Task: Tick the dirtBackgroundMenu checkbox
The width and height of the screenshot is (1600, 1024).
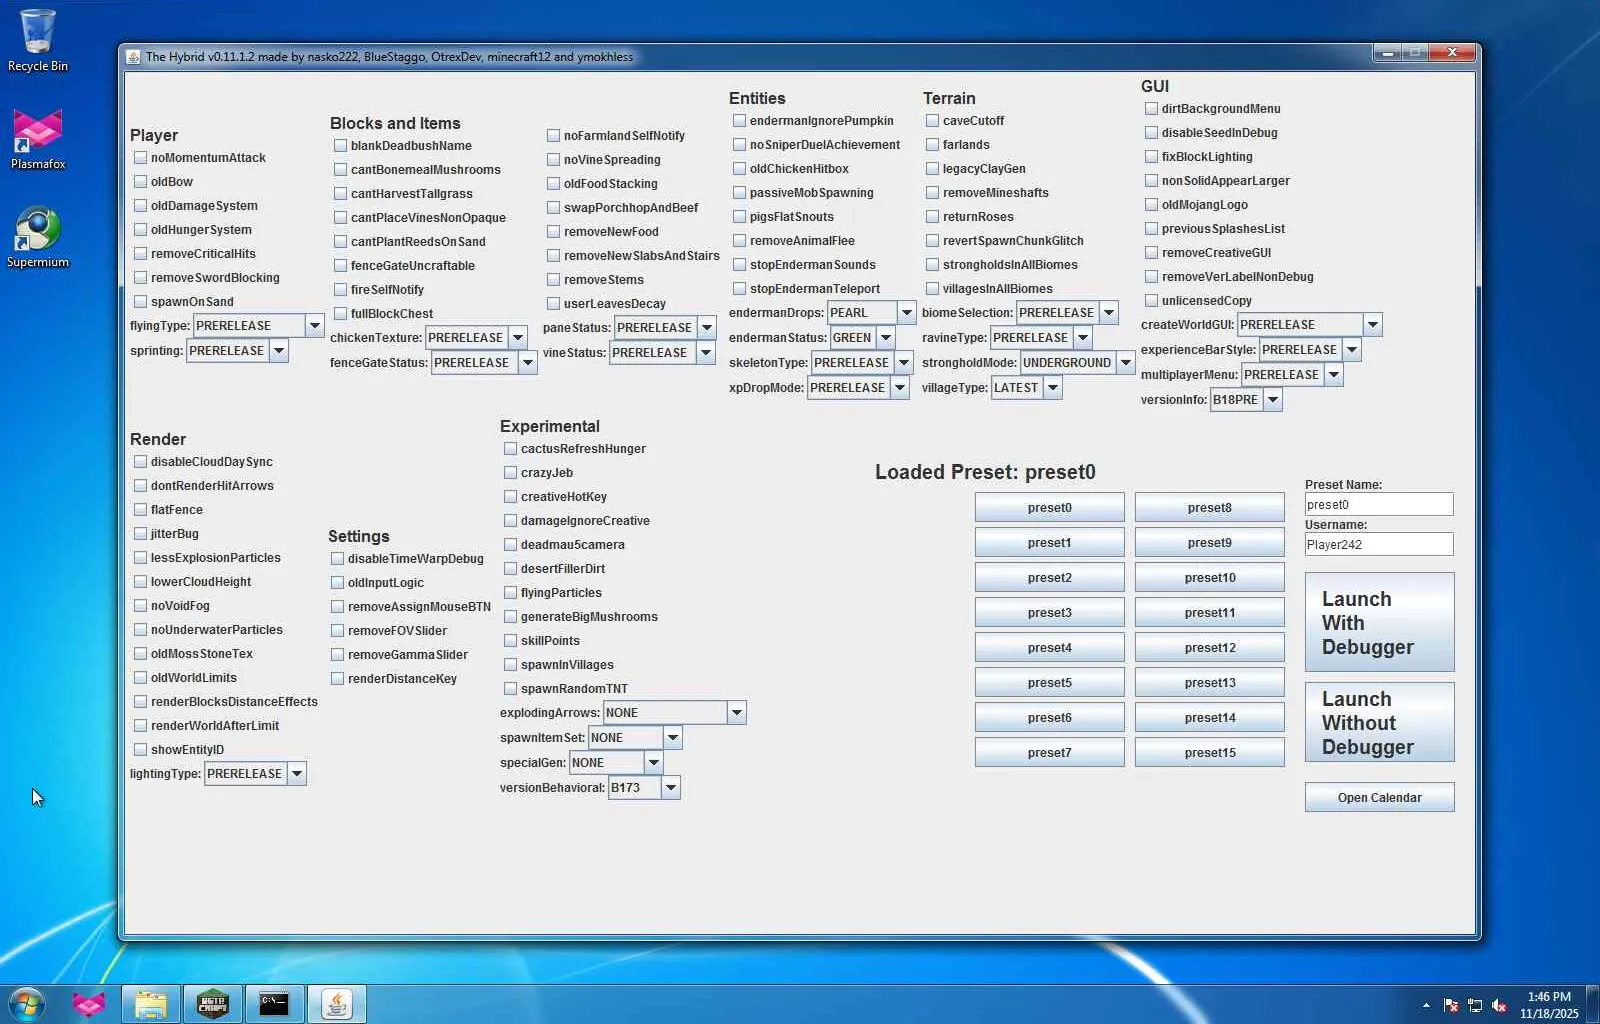Action: point(1152,109)
